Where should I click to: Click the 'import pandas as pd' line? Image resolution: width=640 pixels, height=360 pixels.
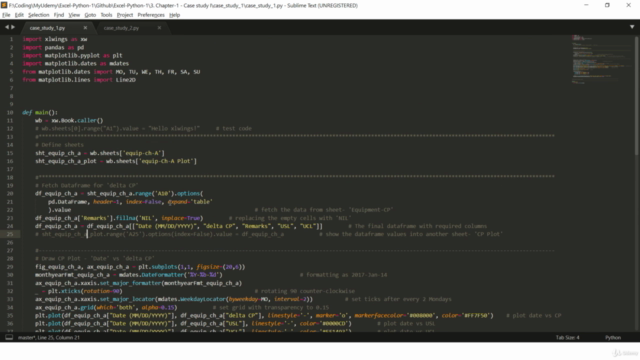pyautogui.click(x=53, y=47)
